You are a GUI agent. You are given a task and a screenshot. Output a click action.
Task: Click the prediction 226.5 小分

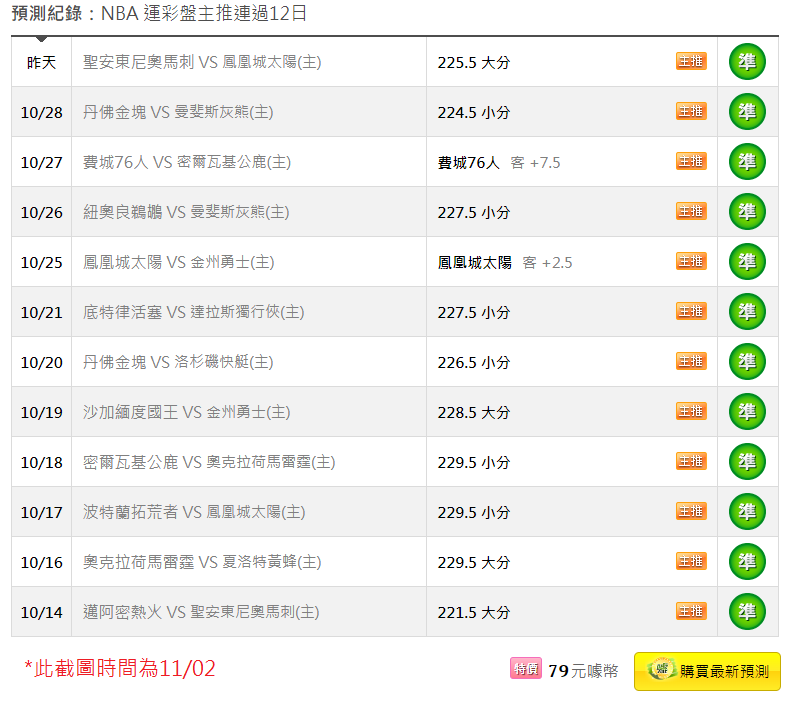[x=474, y=362]
